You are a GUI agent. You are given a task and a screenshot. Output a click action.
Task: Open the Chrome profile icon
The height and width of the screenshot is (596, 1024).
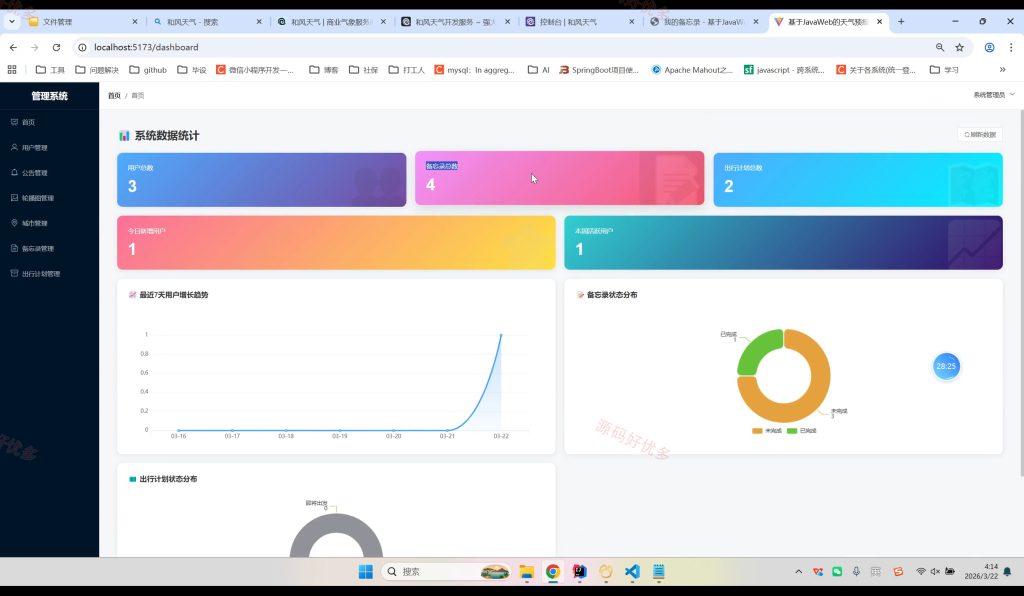[x=989, y=47]
